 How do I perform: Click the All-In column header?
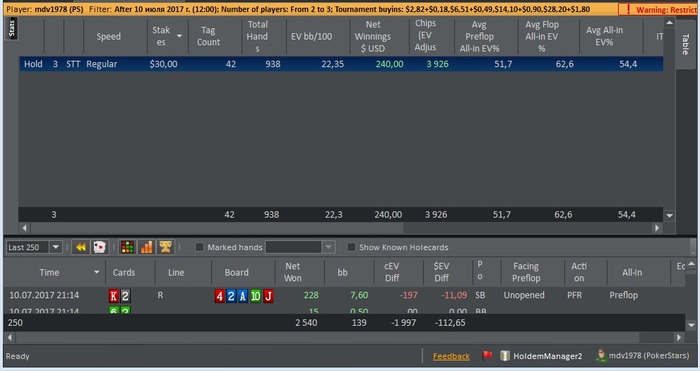632,272
